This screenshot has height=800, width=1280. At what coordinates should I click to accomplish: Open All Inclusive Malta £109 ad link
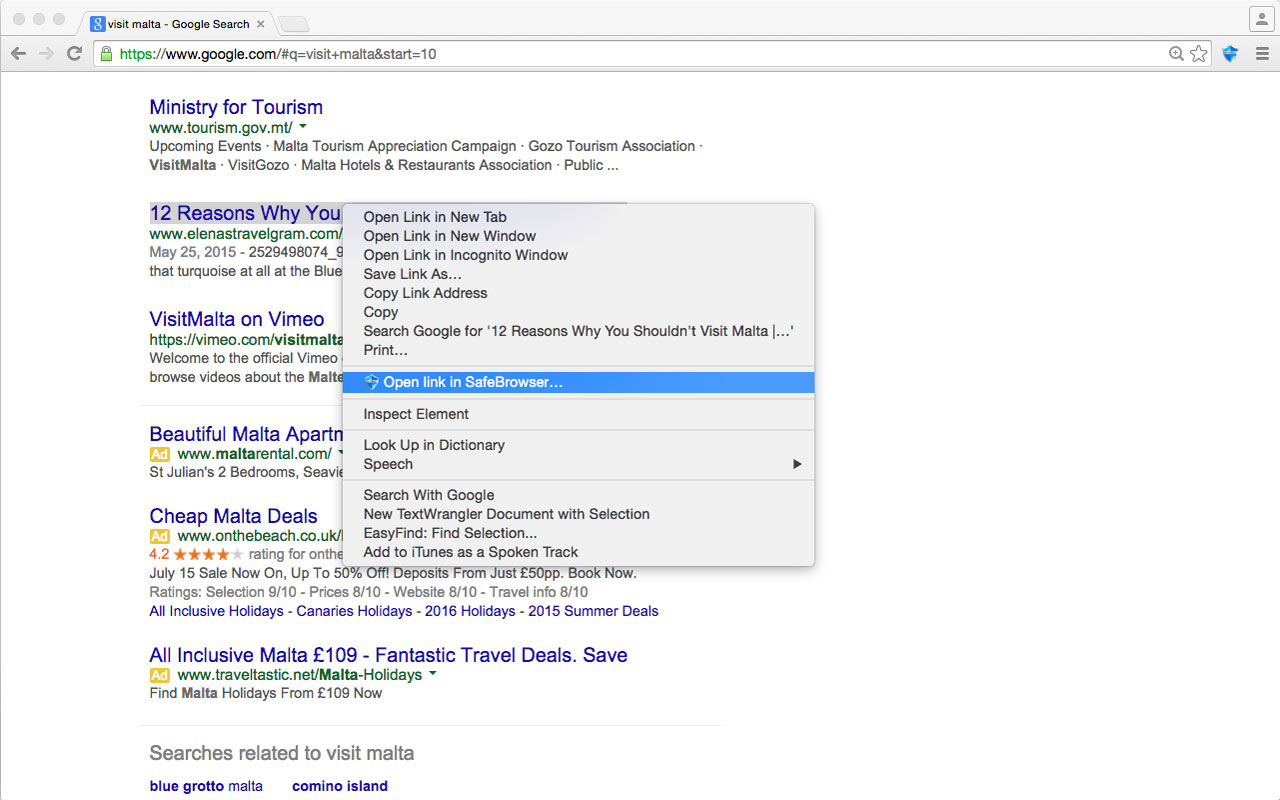[x=388, y=655]
